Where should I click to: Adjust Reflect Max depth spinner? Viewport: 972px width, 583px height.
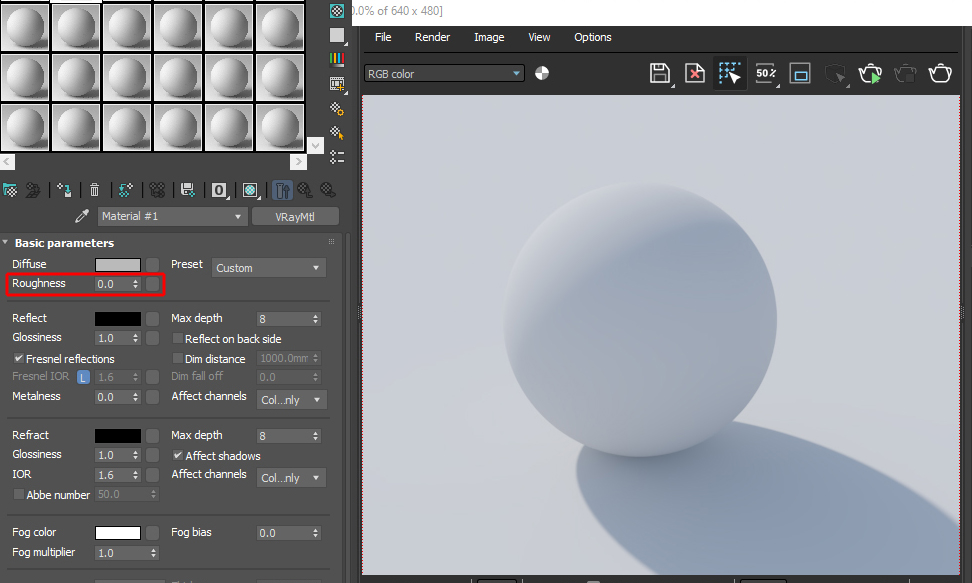click(316, 319)
